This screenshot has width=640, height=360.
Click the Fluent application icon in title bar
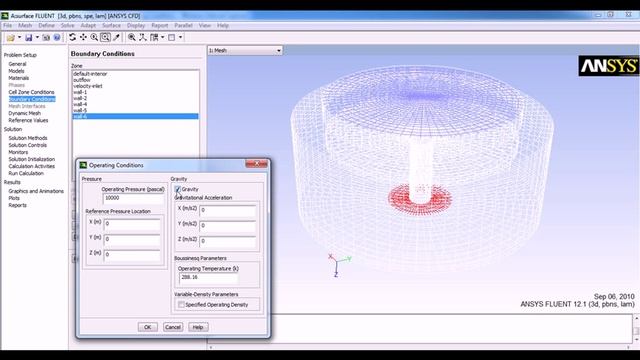tap(4, 16)
